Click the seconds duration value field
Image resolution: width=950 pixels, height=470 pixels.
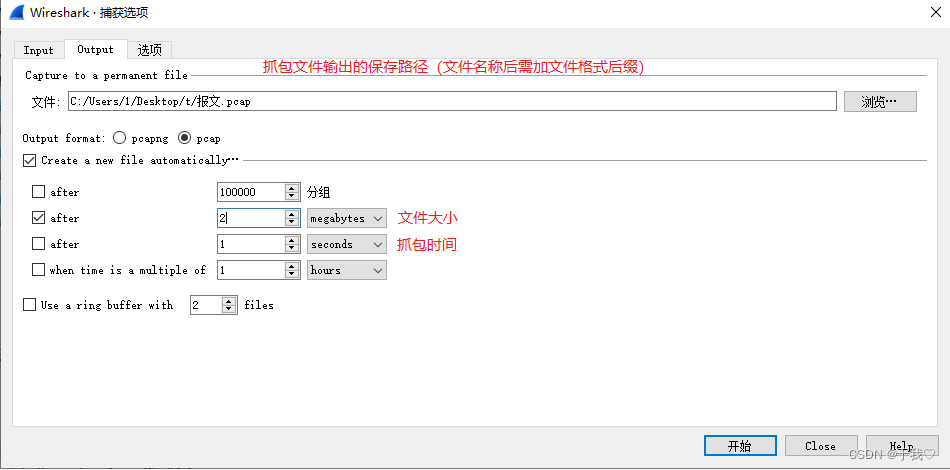point(251,244)
